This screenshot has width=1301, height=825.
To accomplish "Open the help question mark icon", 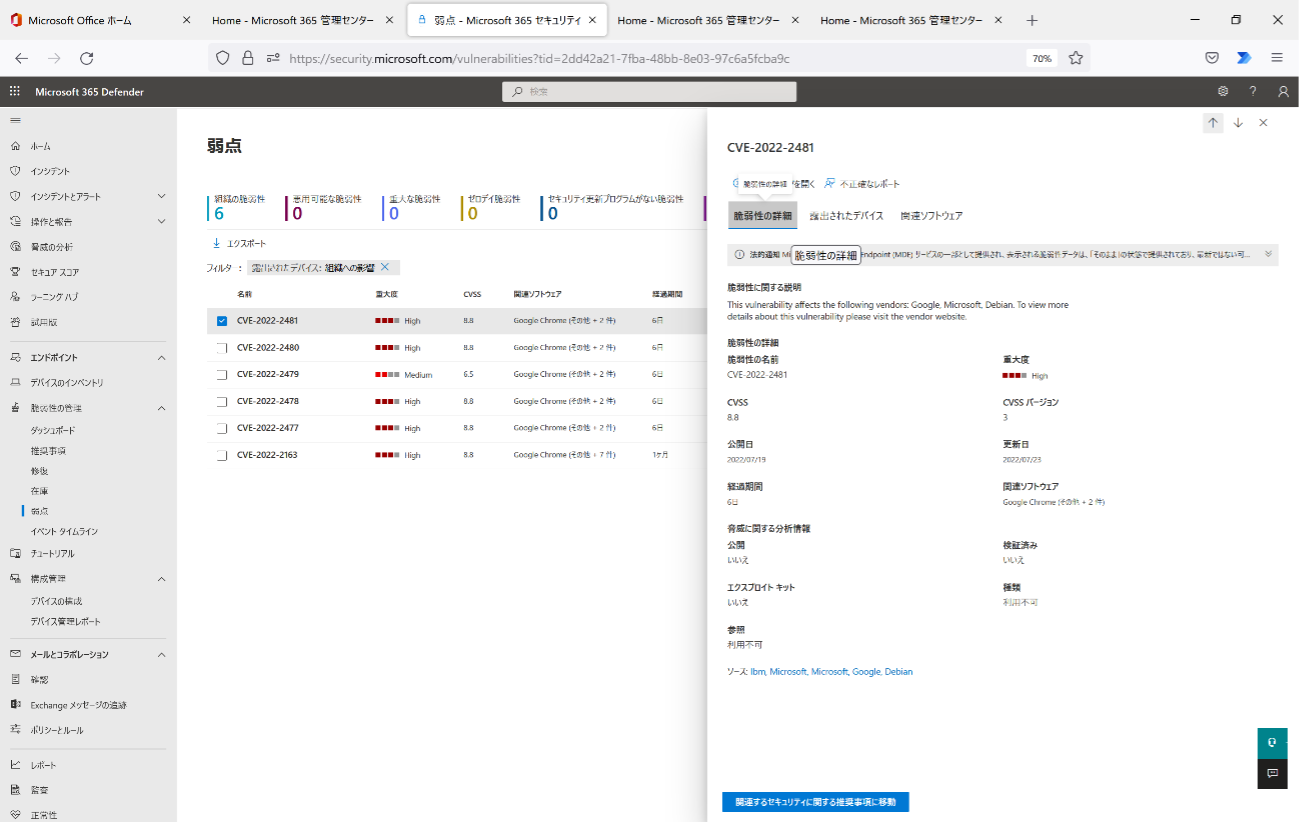I will coord(1253,92).
